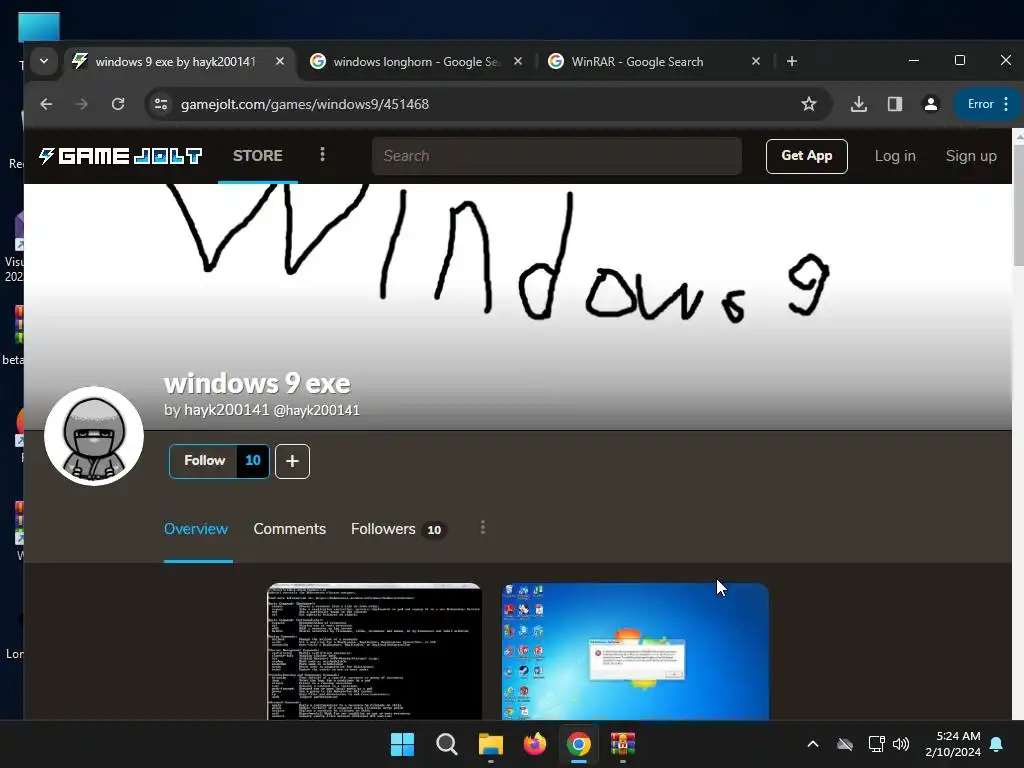This screenshot has width=1024, height=768.
Task: Open the Comments tab
Action: tap(289, 529)
